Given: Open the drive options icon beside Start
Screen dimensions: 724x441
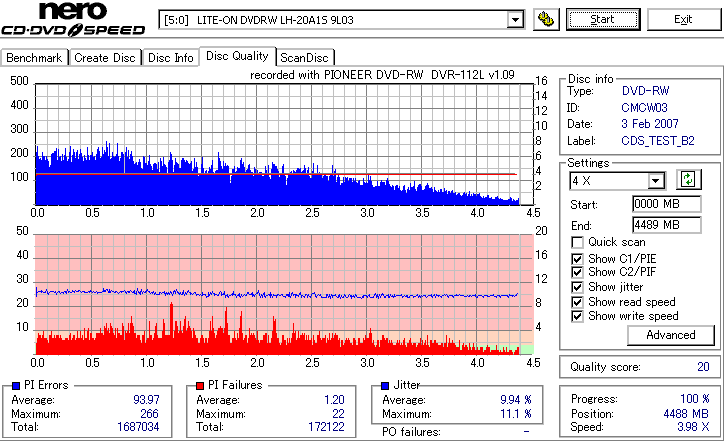Looking at the screenshot, I should (546, 19).
